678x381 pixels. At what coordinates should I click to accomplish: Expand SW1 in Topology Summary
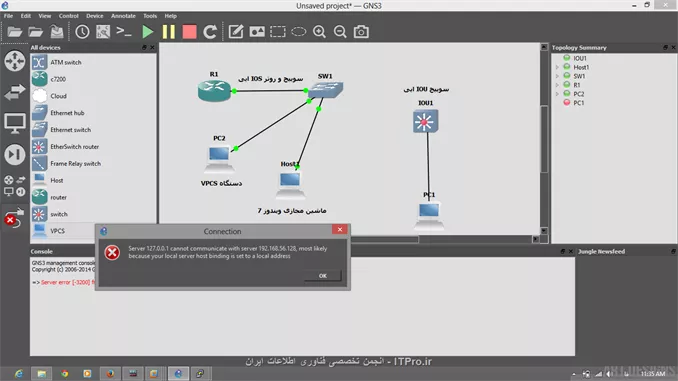557,76
